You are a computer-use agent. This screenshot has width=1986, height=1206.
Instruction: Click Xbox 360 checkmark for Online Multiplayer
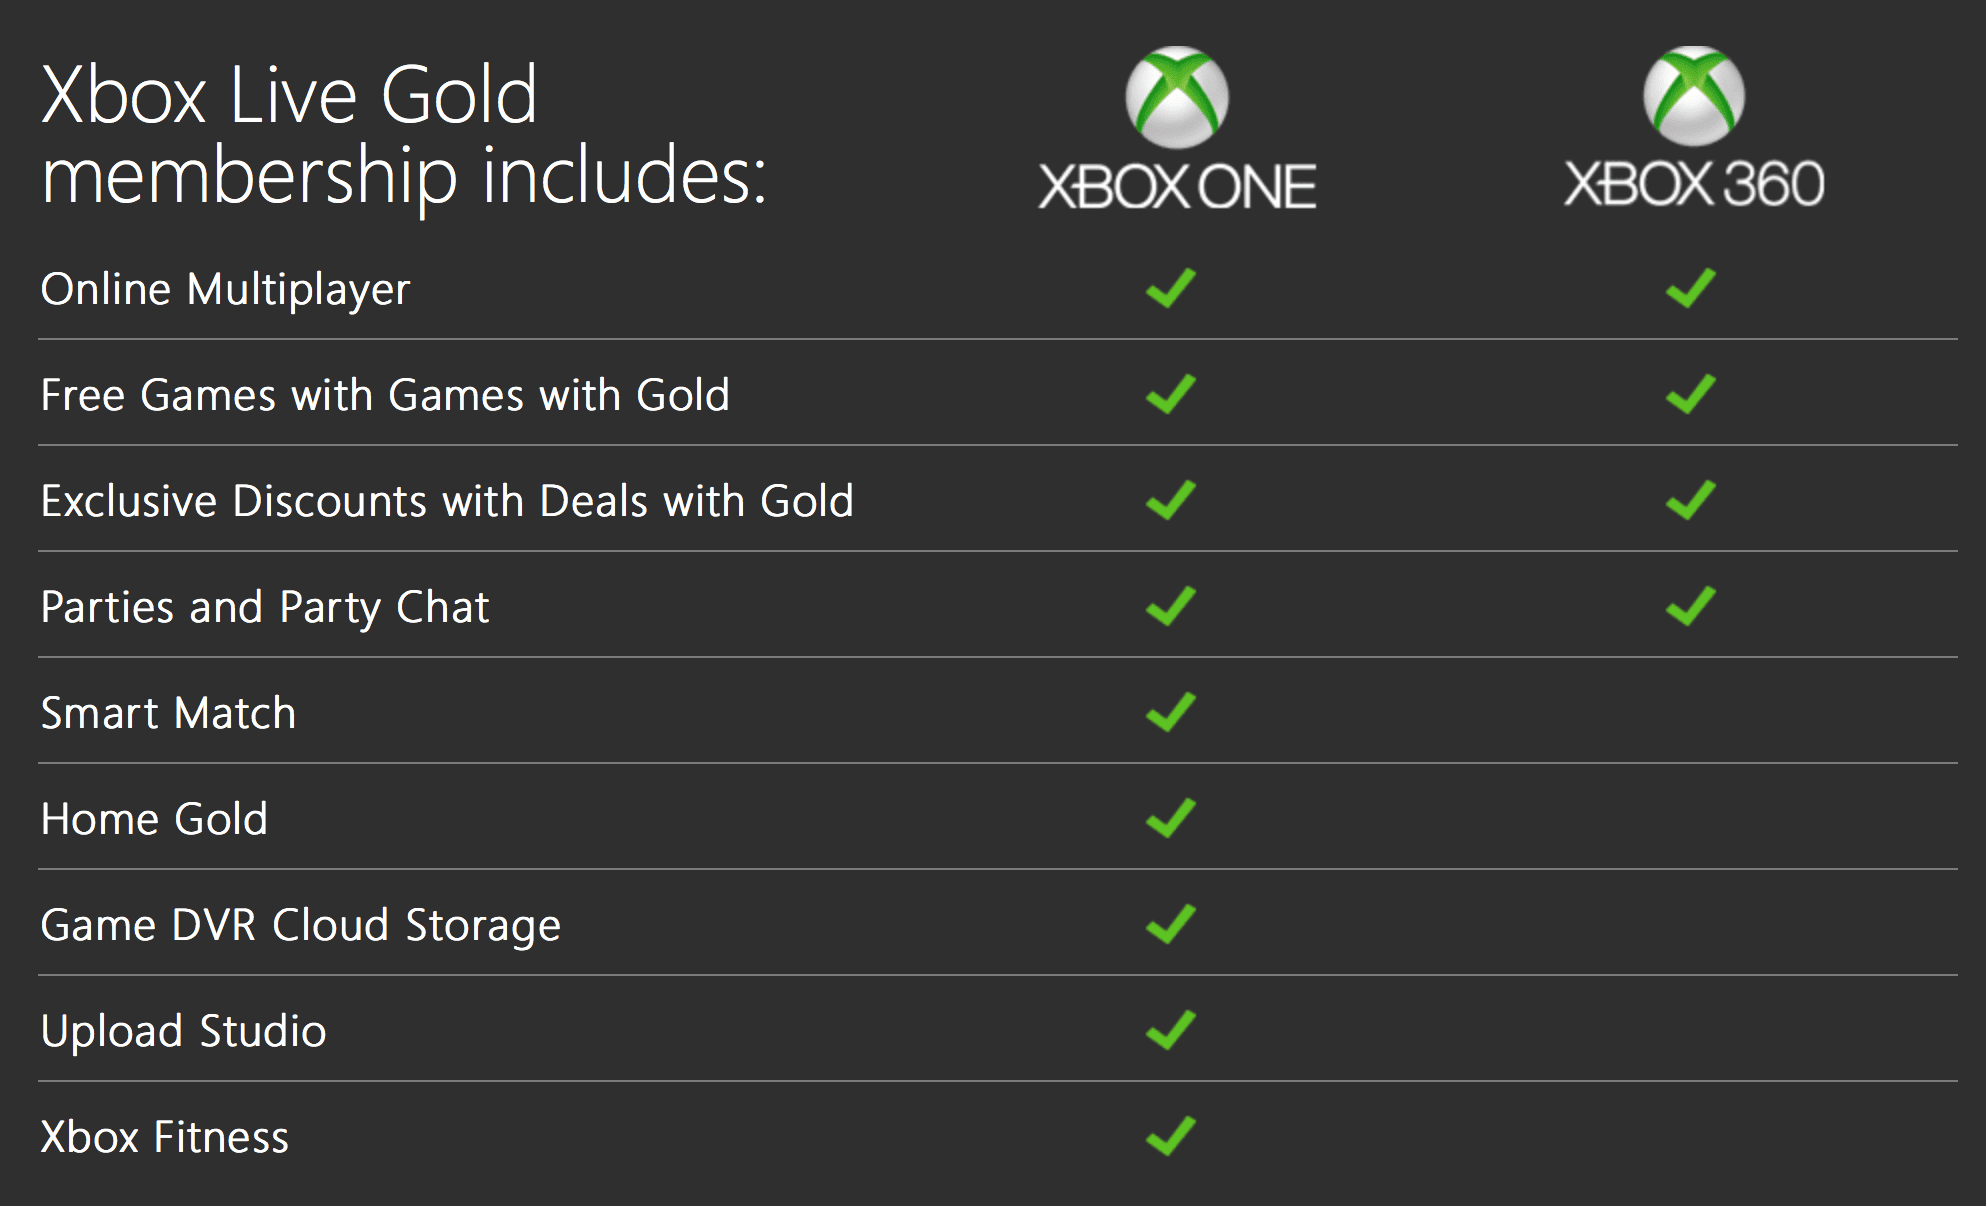coord(1691,288)
